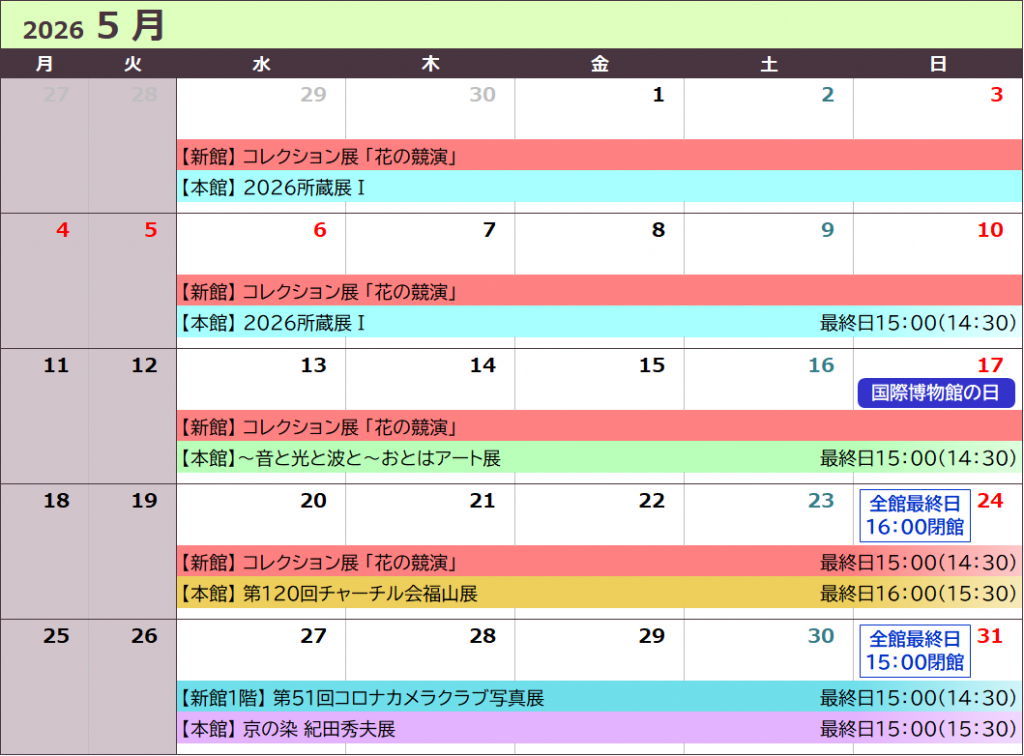Image resolution: width=1024 pixels, height=756 pixels.
Task: Open the コロナカメラクラブ写真展 event bar
Action: coord(598,697)
